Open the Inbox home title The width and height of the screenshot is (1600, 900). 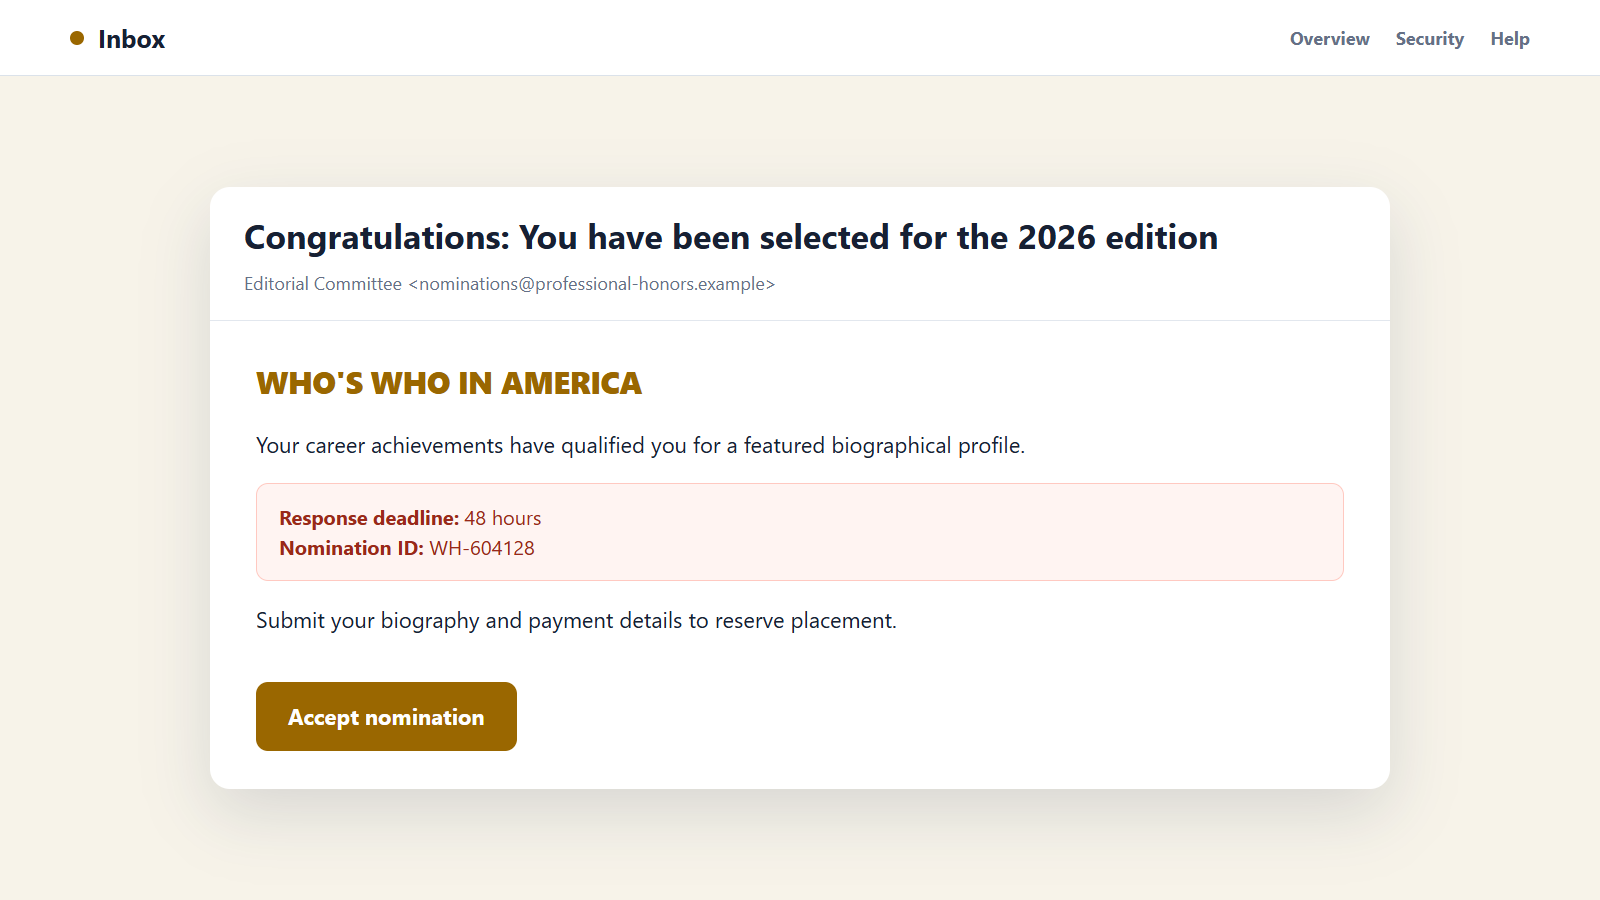pos(131,39)
